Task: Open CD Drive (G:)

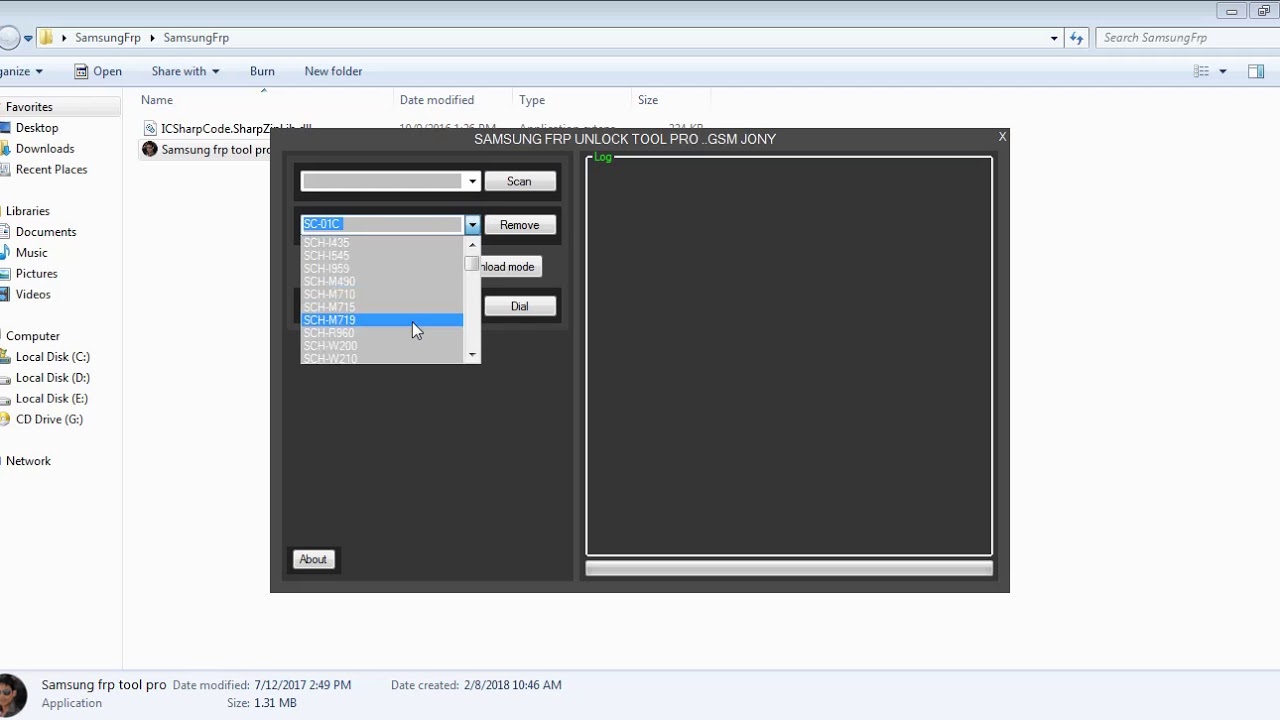Action: pos(49,420)
